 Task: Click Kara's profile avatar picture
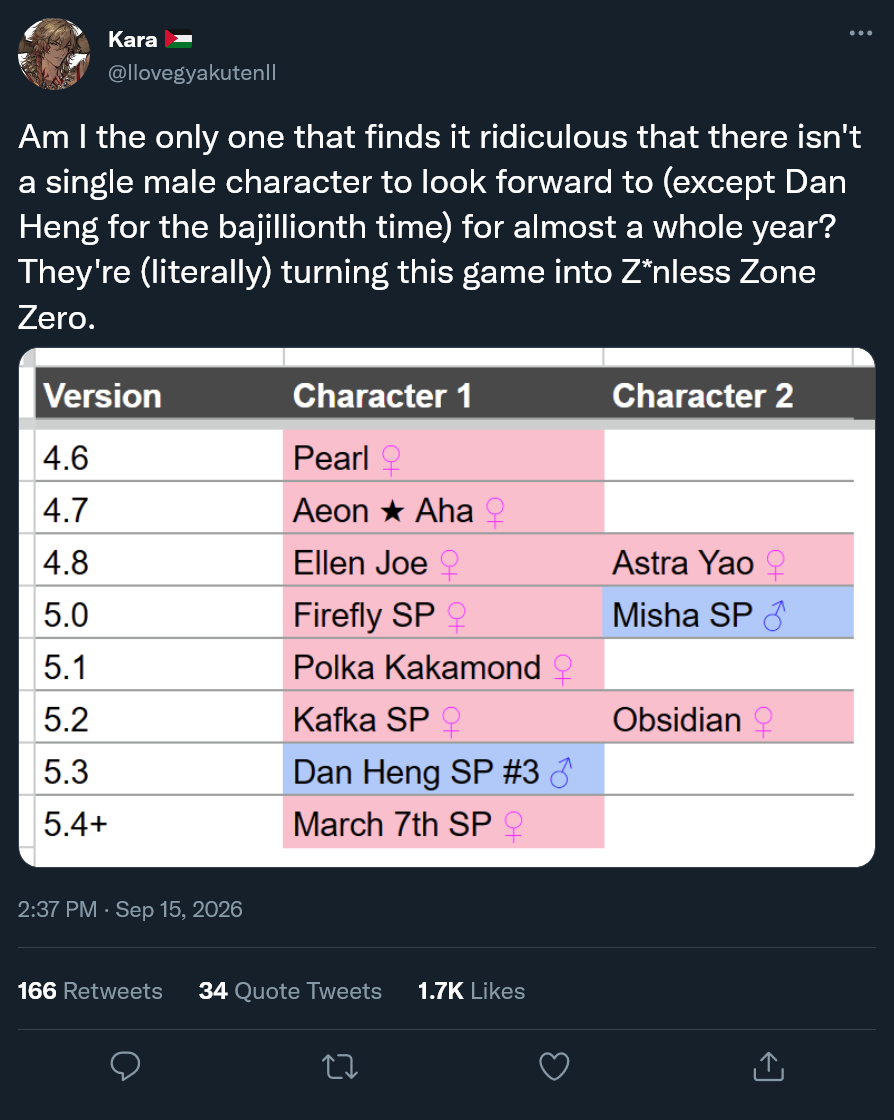coord(54,54)
